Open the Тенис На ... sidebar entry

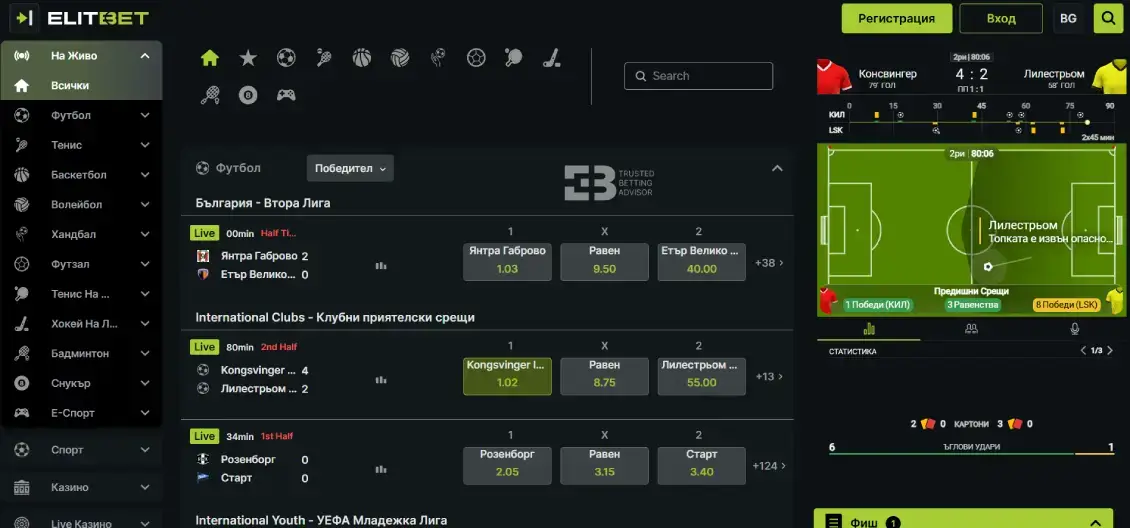[81, 294]
